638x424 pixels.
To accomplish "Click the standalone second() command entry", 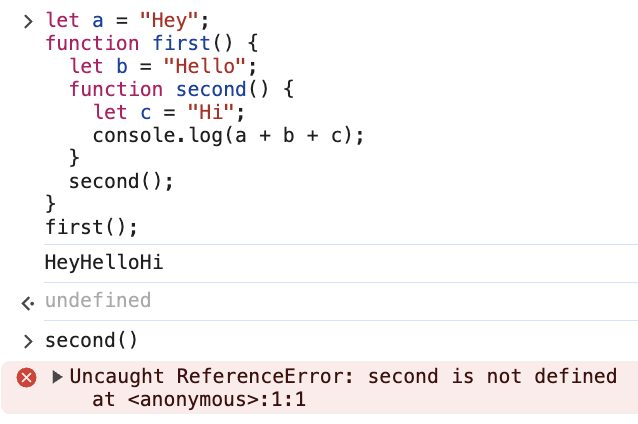I will [x=92, y=341].
